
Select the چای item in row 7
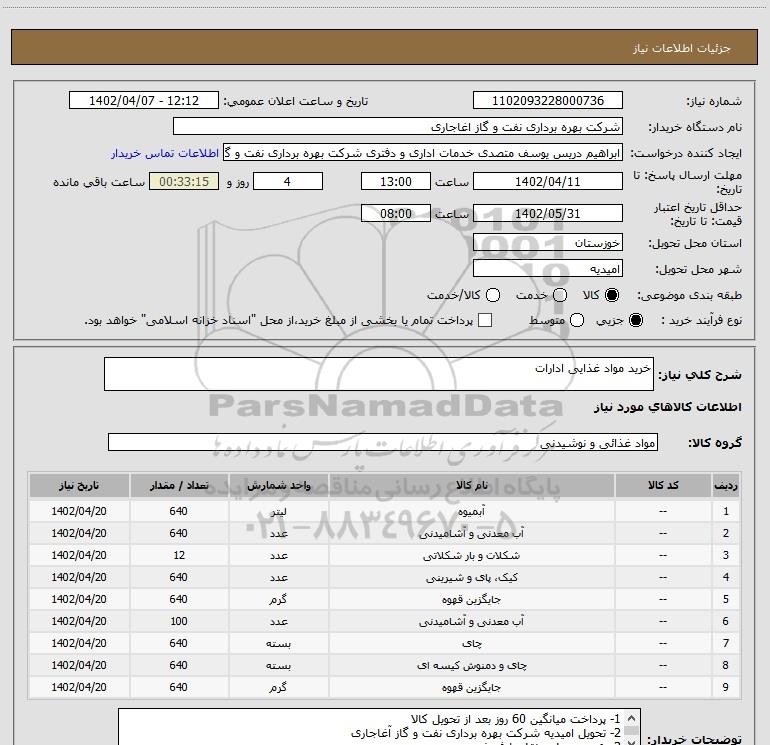pos(471,643)
